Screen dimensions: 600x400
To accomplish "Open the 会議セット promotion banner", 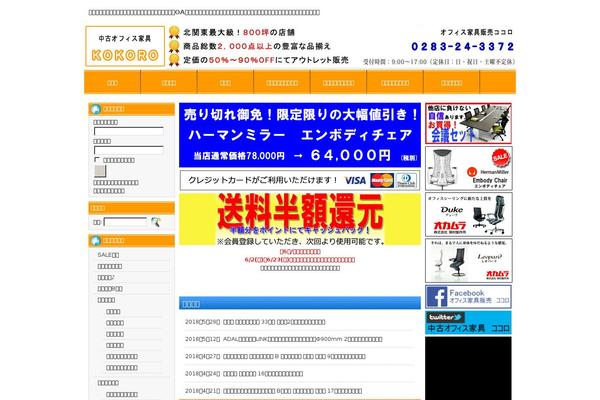I will click(x=468, y=123).
